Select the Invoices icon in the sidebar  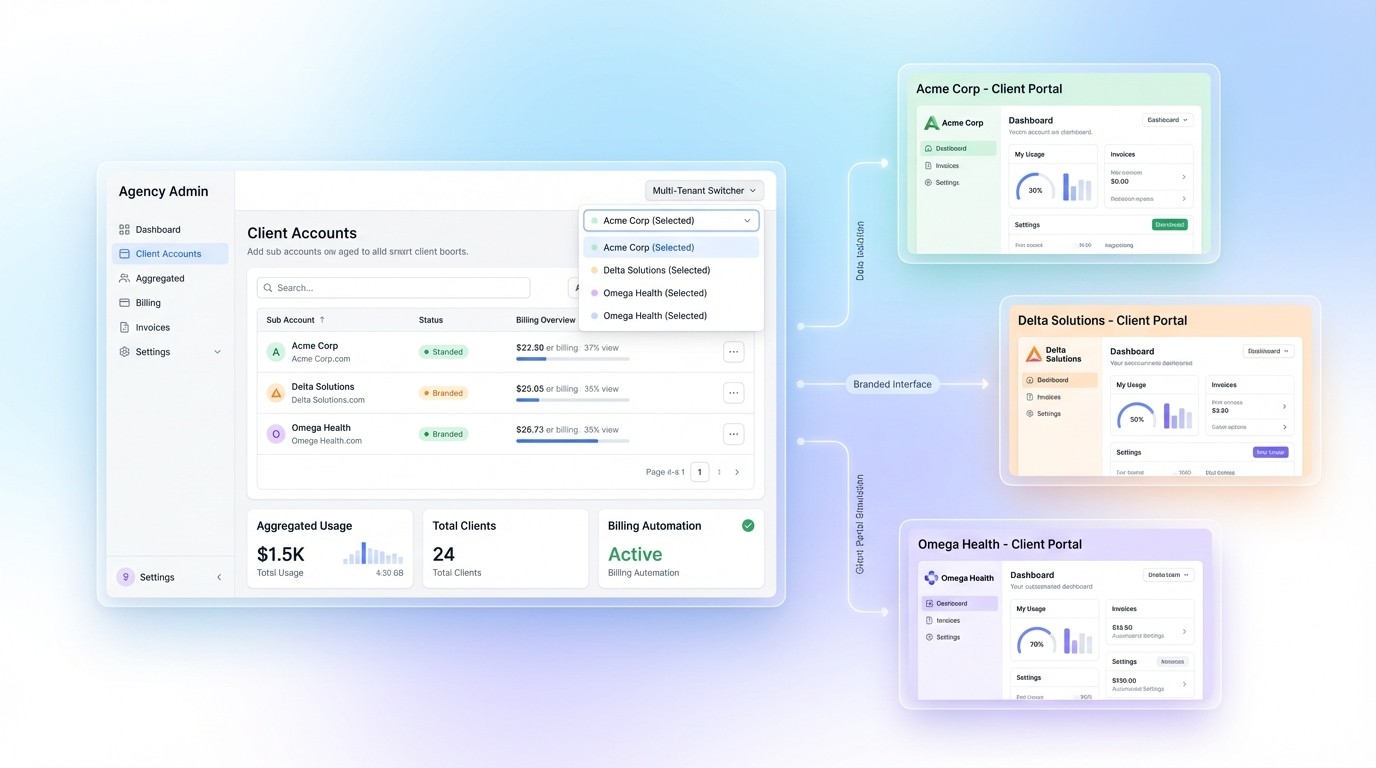coord(125,327)
